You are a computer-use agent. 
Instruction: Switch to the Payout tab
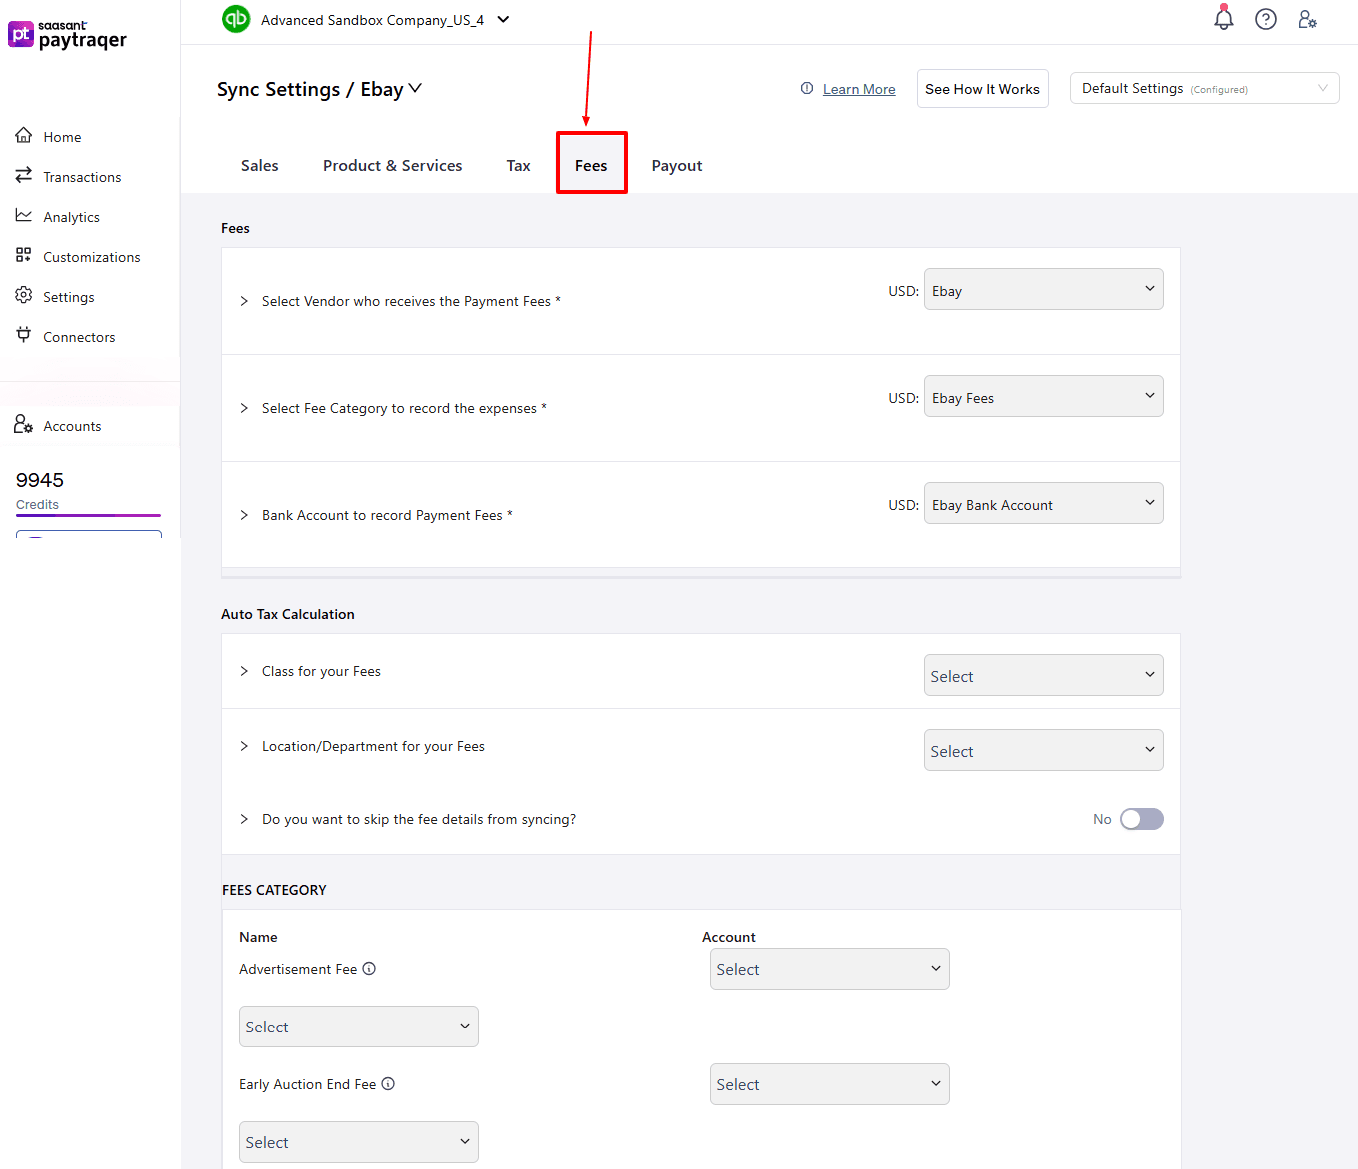tap(677, 165)
